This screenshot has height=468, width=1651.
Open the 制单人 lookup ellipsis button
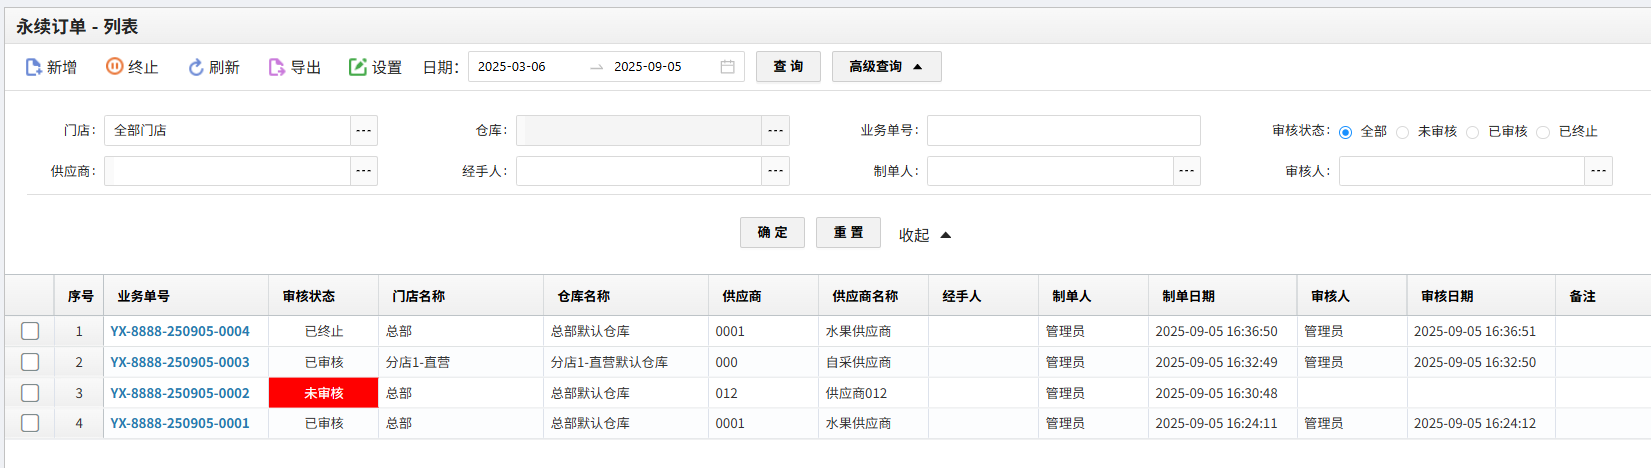click(x=1187, y=171)
